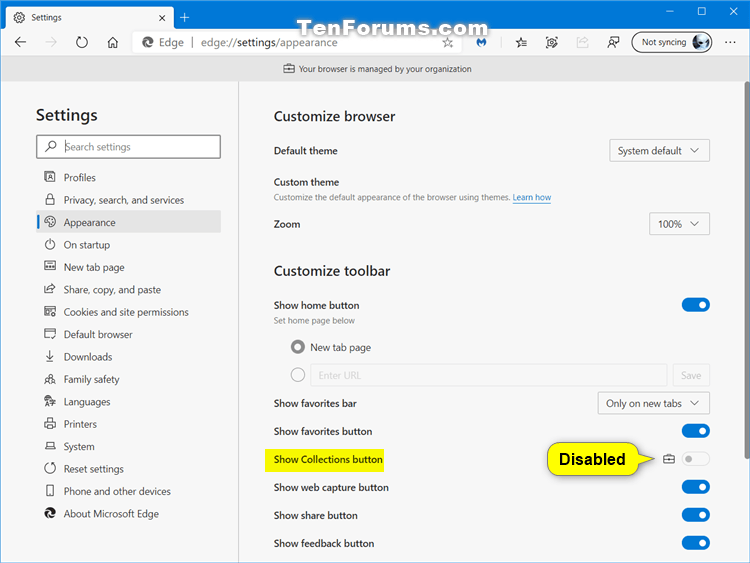Select New tab page radio option
The height and width of the screenshot is (563, 750).
coord(298,347)
